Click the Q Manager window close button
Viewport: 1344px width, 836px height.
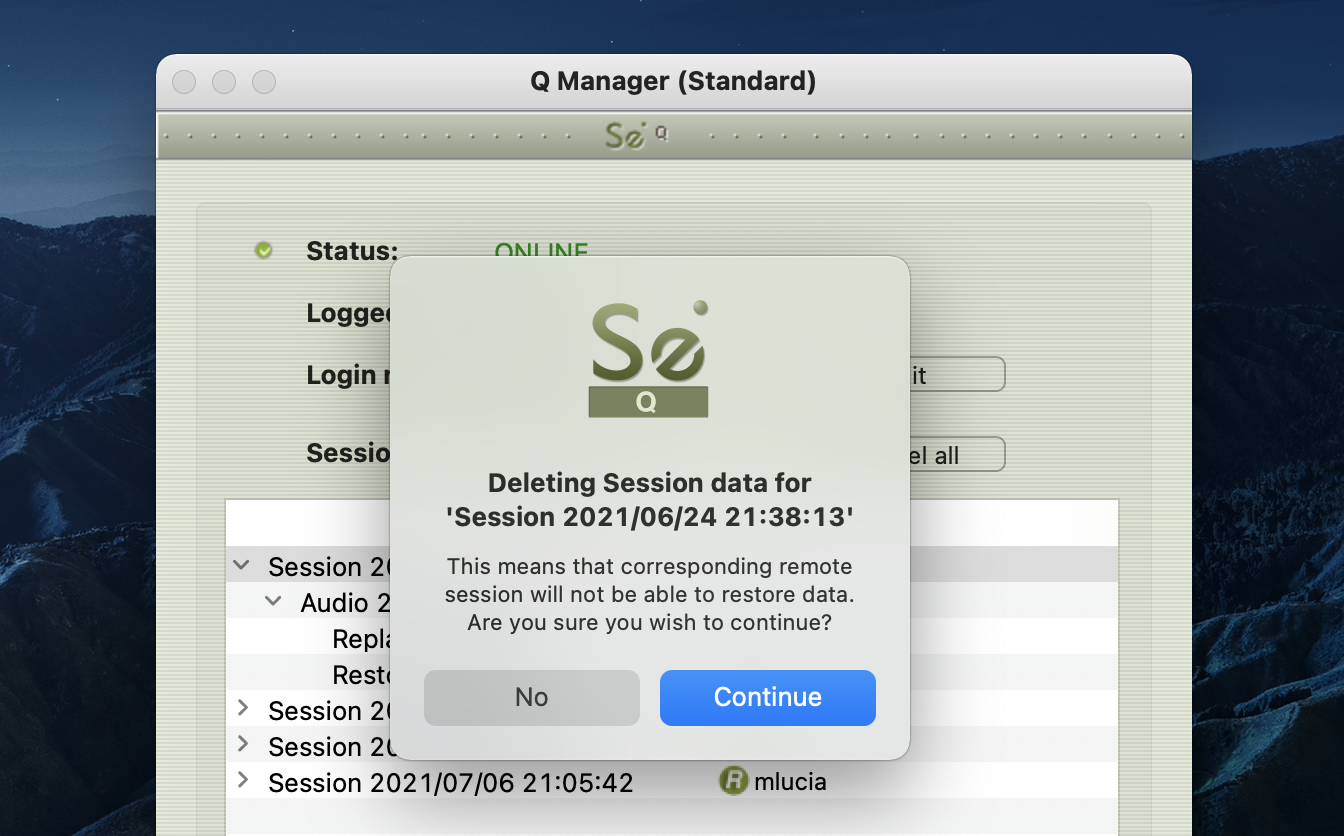(x=184, y=82)
